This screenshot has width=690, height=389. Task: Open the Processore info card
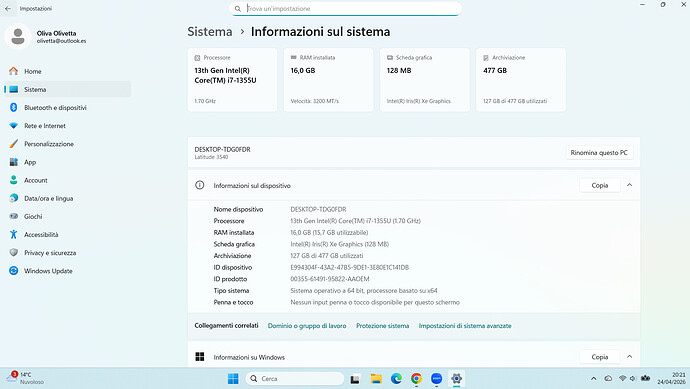232,80
